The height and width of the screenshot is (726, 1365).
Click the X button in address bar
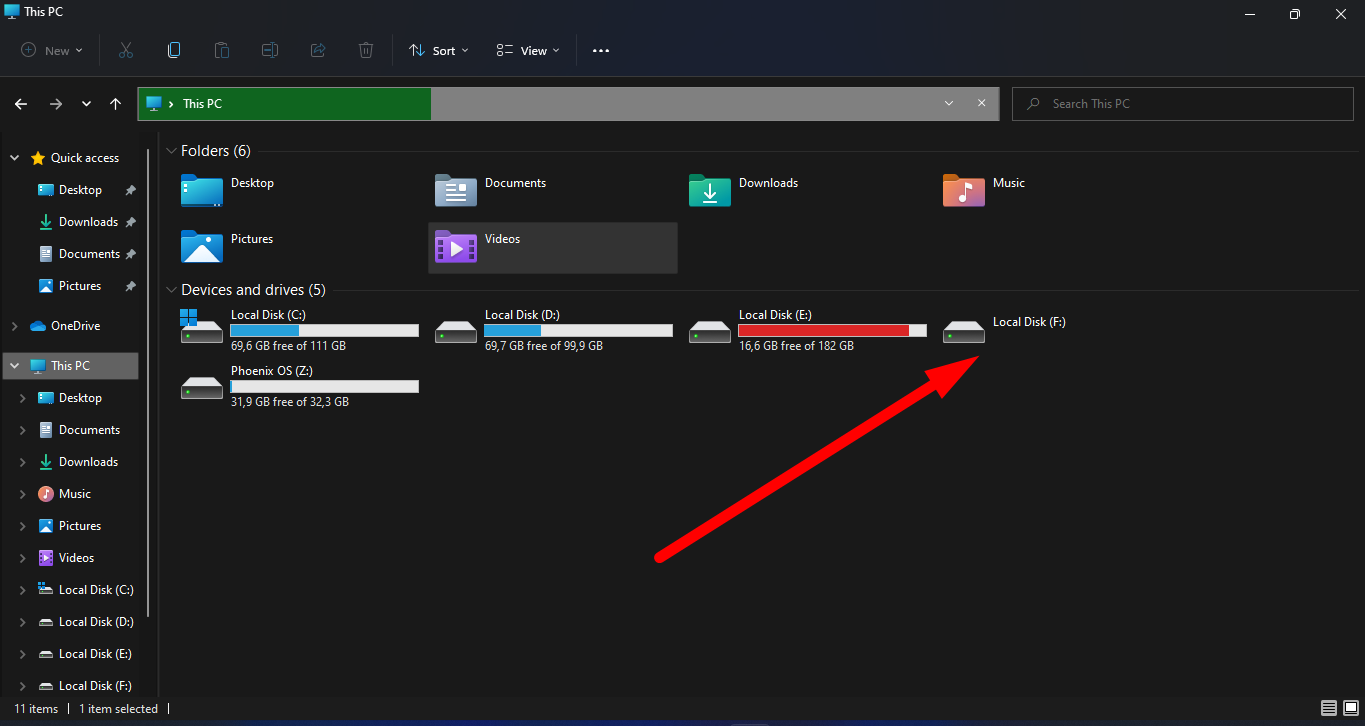pos(982,103)
